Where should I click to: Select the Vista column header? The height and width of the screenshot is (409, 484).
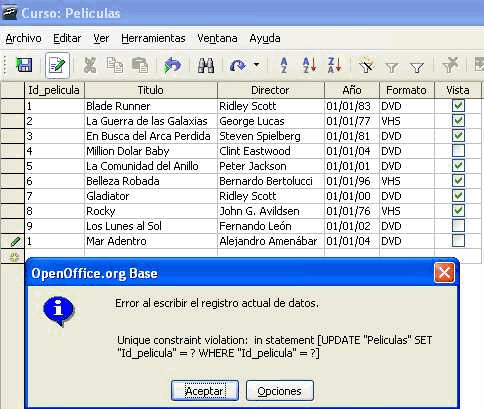pos(458,90)
